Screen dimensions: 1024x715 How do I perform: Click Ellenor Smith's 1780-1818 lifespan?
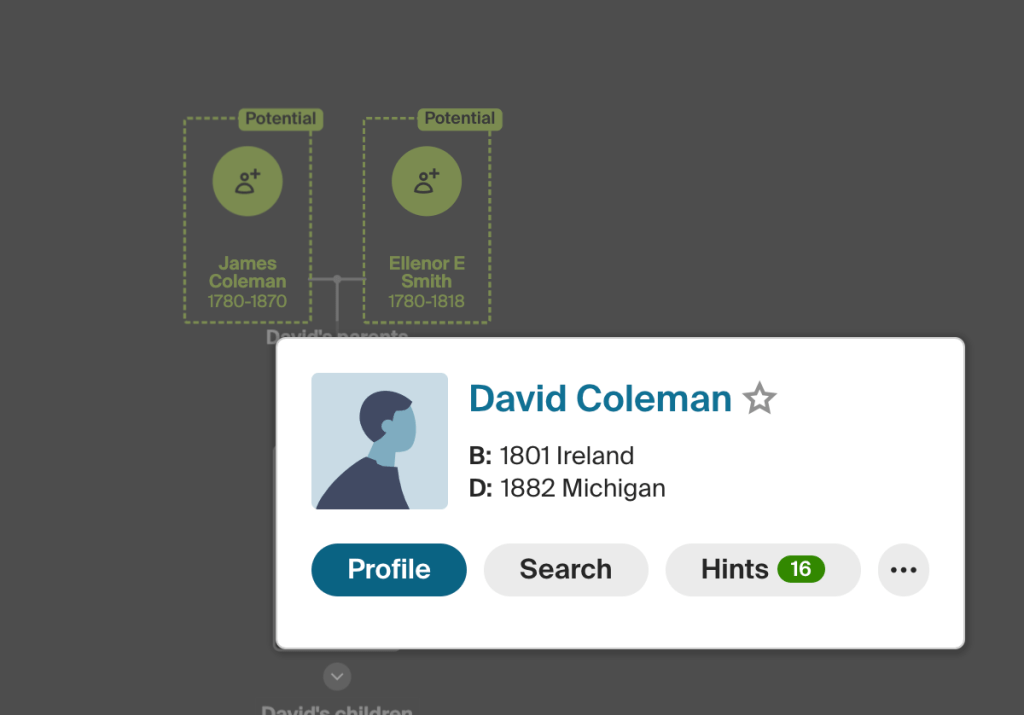pyautogui.click(x=426, y=301)
